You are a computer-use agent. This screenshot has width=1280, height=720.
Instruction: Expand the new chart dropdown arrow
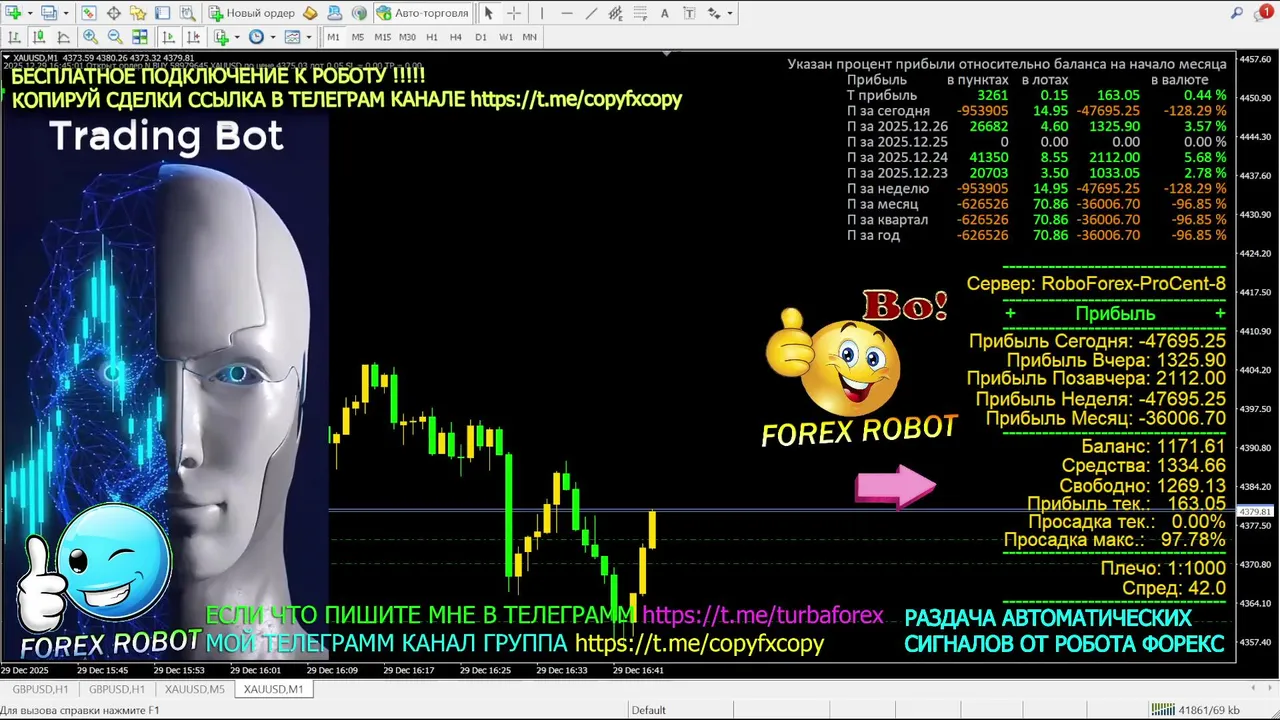pos(31,13)
